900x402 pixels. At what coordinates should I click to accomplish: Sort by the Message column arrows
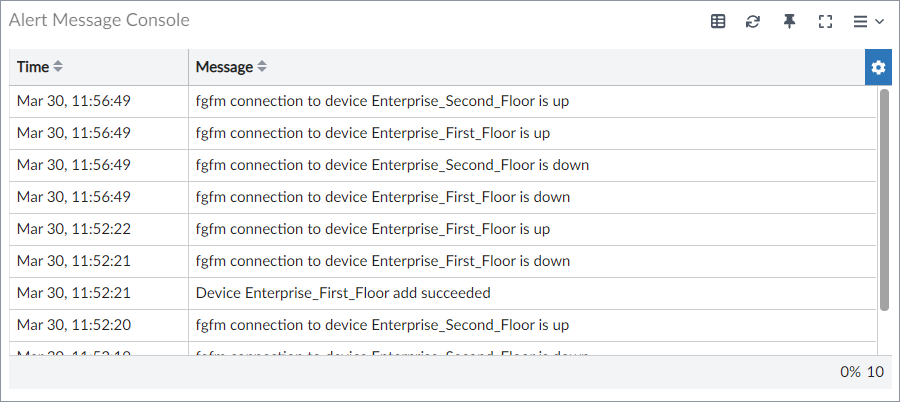point(262,67)
